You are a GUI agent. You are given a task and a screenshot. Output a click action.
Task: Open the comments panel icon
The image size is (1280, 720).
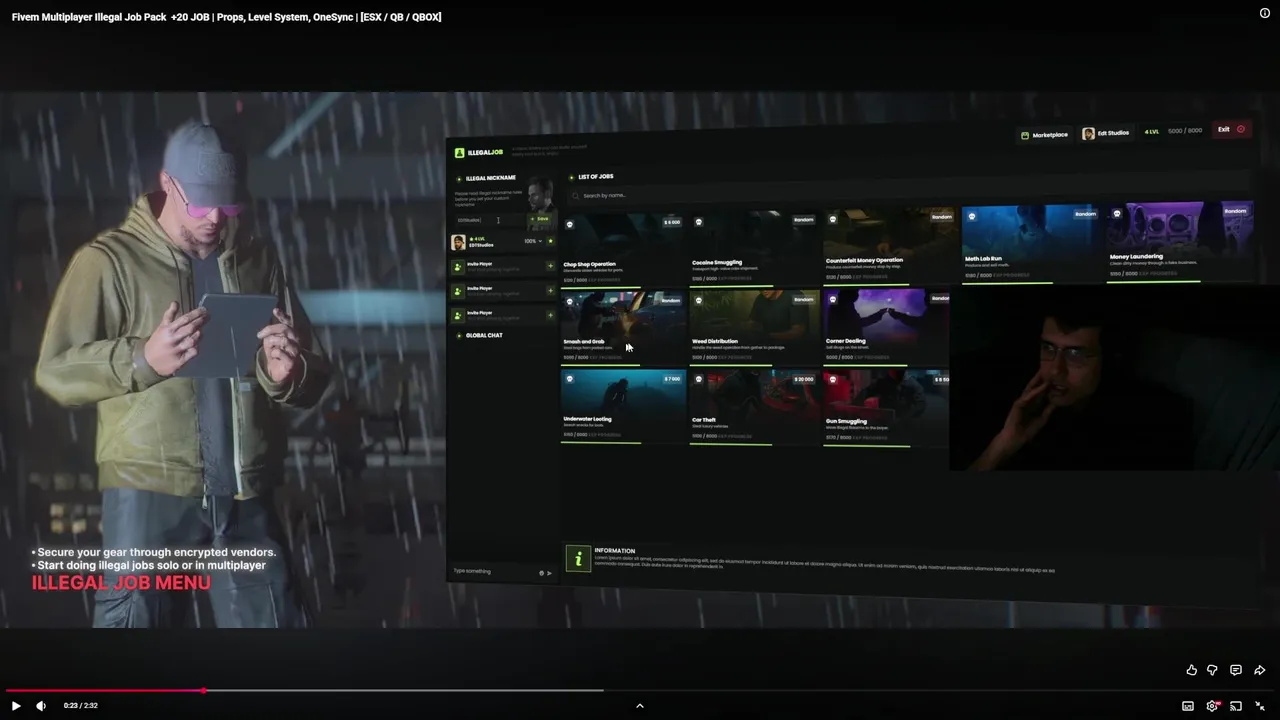click(x=1236, y=670)
